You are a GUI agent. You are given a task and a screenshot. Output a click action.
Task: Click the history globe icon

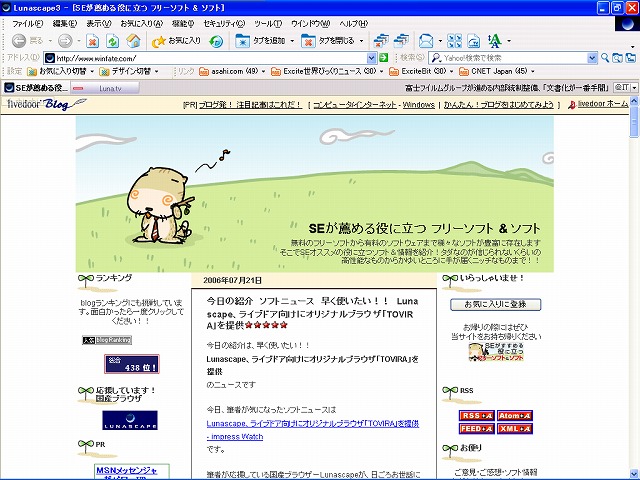[216, 41]
